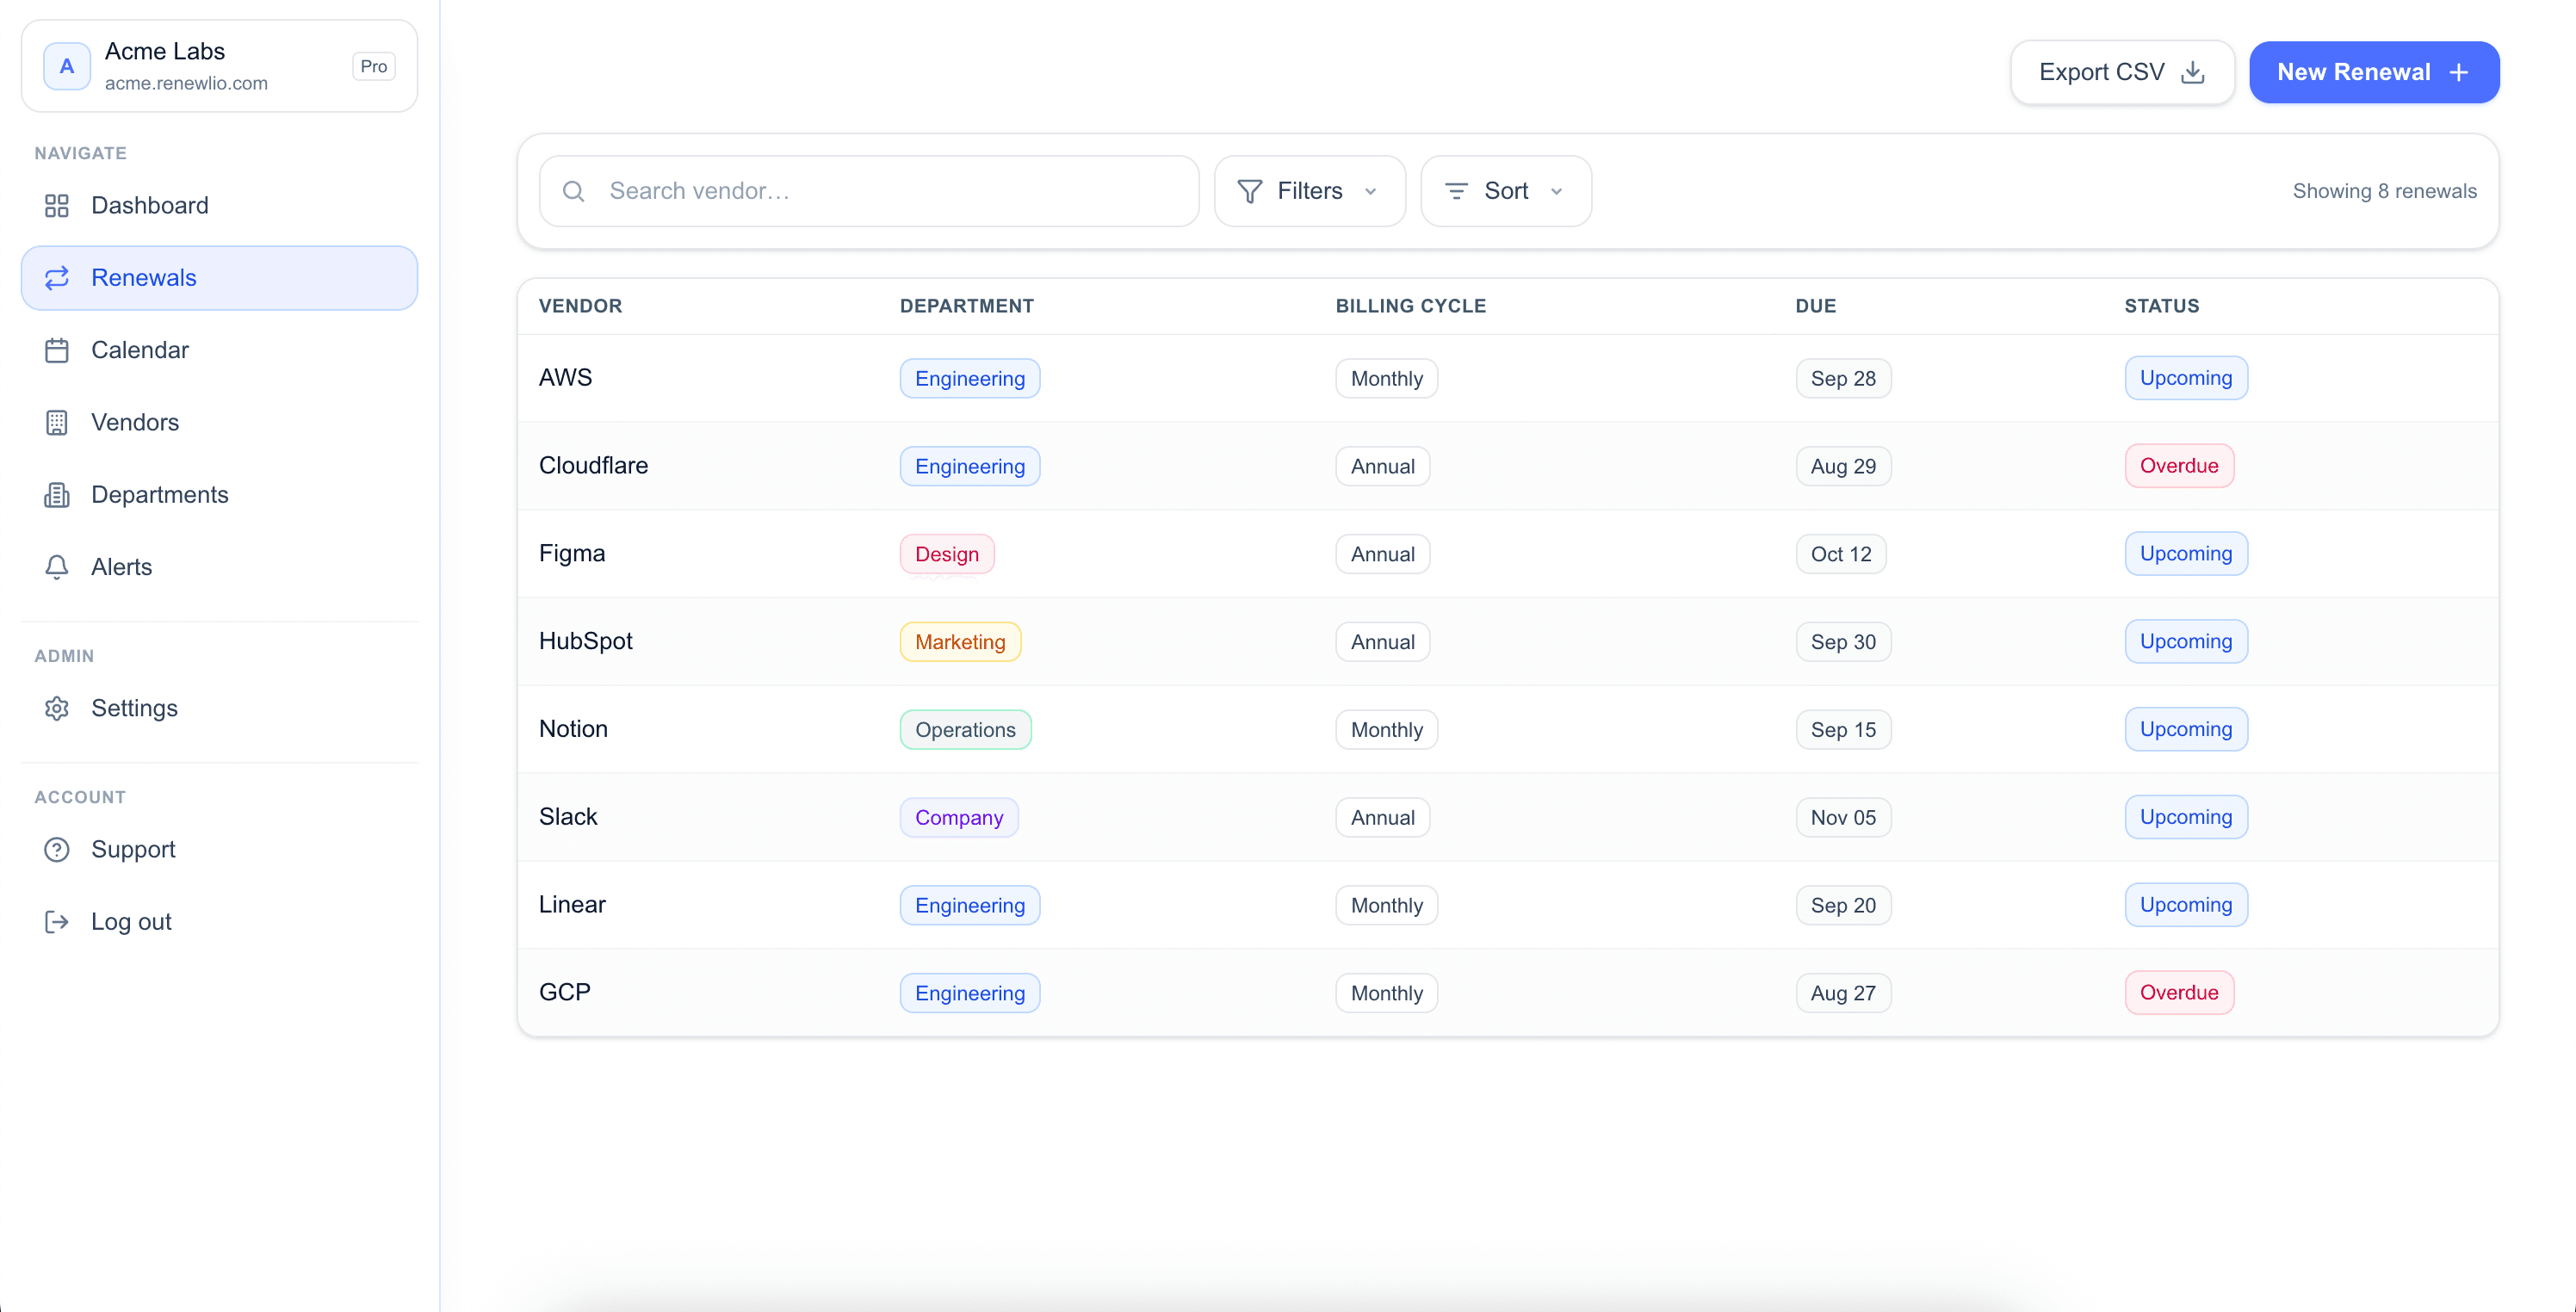The height and width of the screenshot is (1312, 2576).
Task: Open the Notion vendor row
Action: tap(1508, 729)
